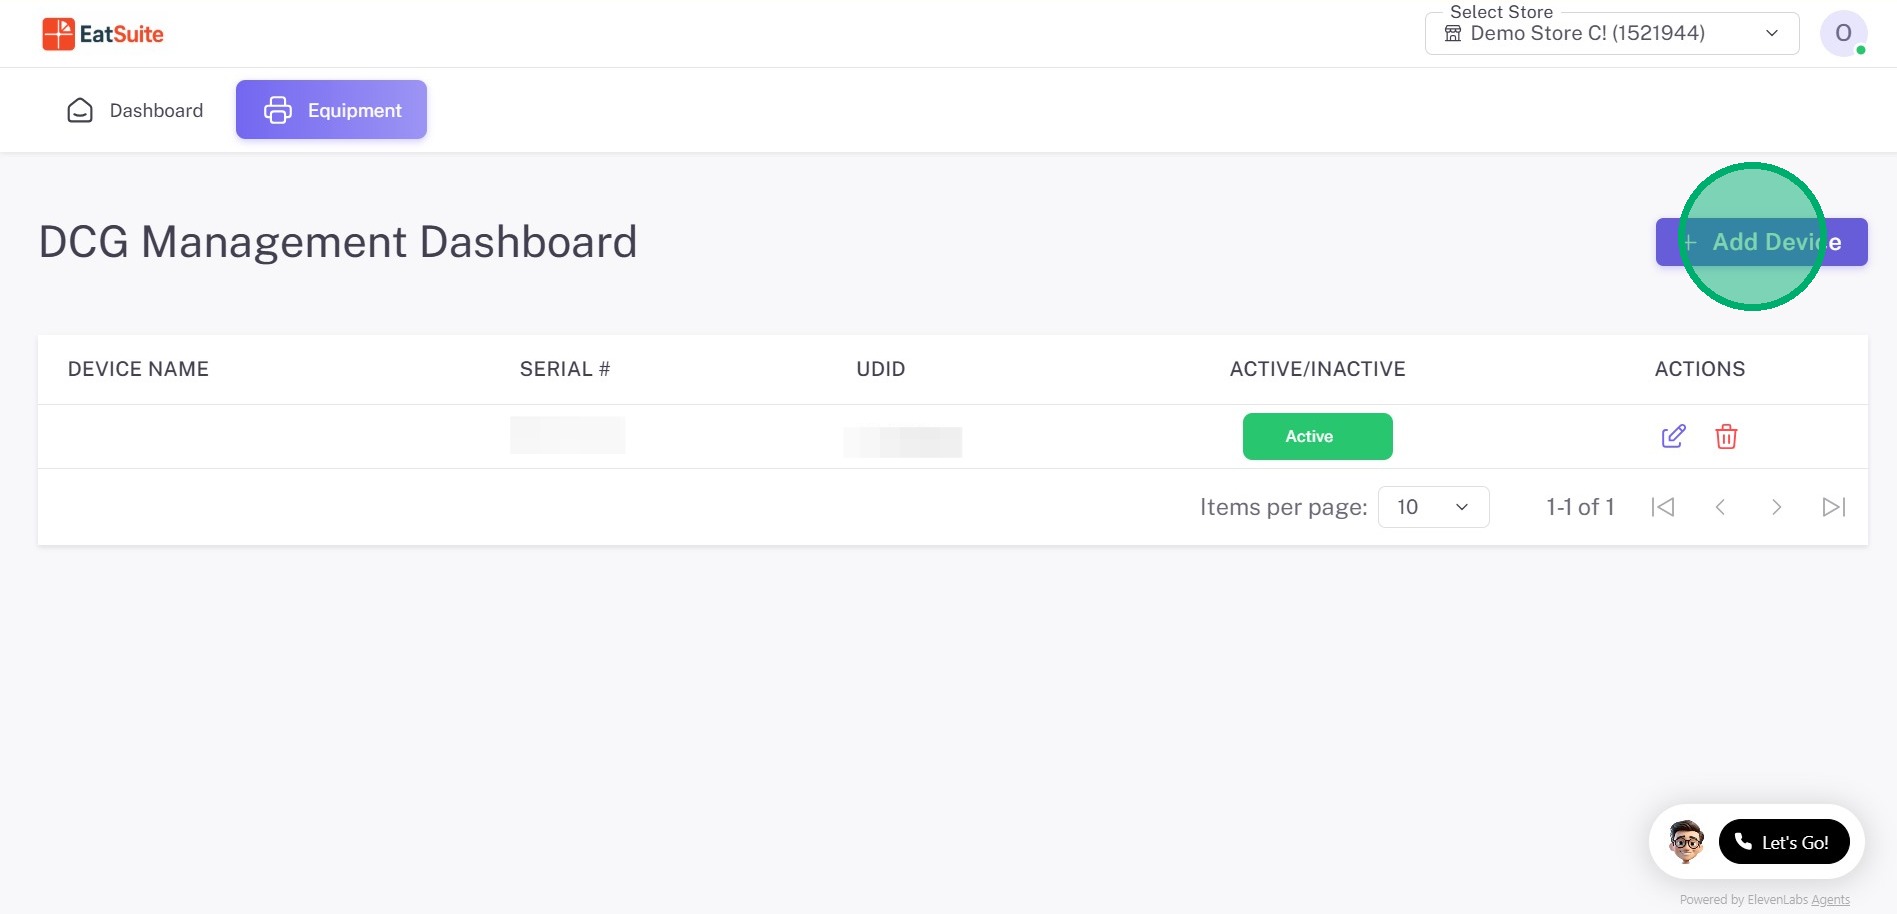Jump to the last page of results
The image size is (1897, 914).
pos(1833,507)
